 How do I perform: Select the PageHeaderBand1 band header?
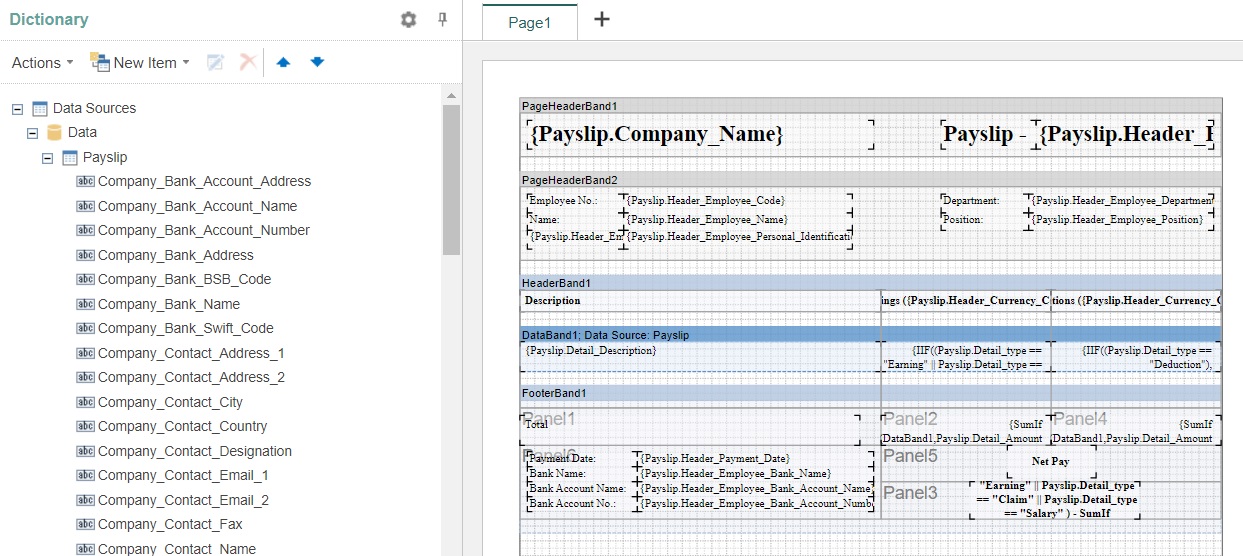870,106
